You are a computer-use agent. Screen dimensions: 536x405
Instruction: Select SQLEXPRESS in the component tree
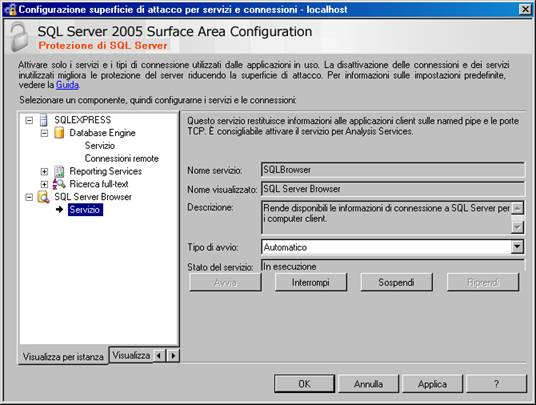[x=83, y=120]
